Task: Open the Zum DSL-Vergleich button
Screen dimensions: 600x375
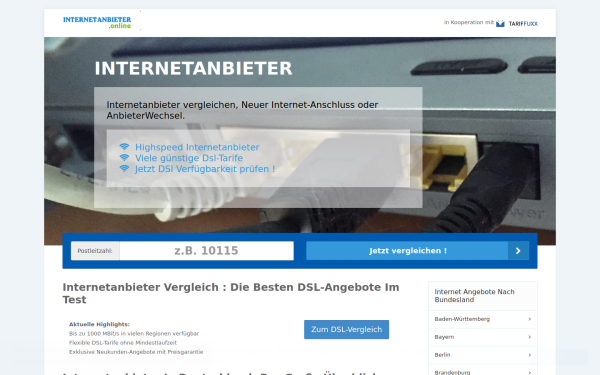Action: (x=346, y=329)
